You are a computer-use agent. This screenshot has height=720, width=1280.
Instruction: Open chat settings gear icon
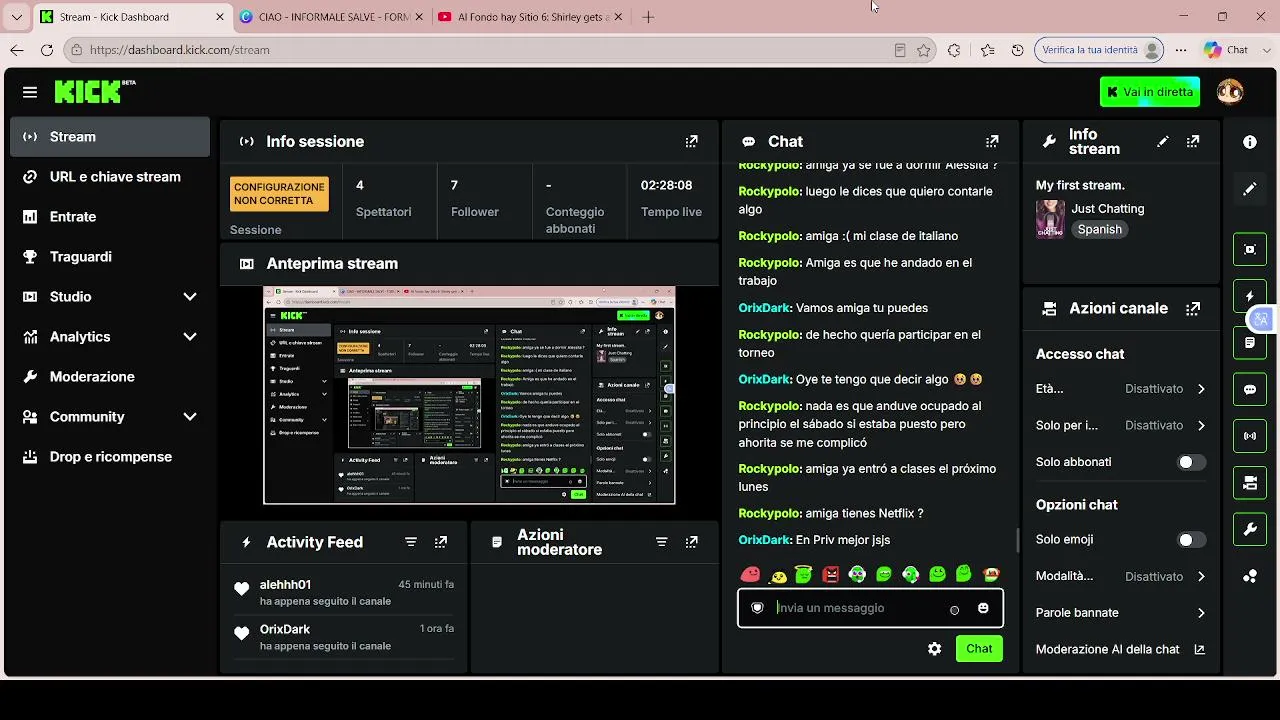tap(934, 649)
